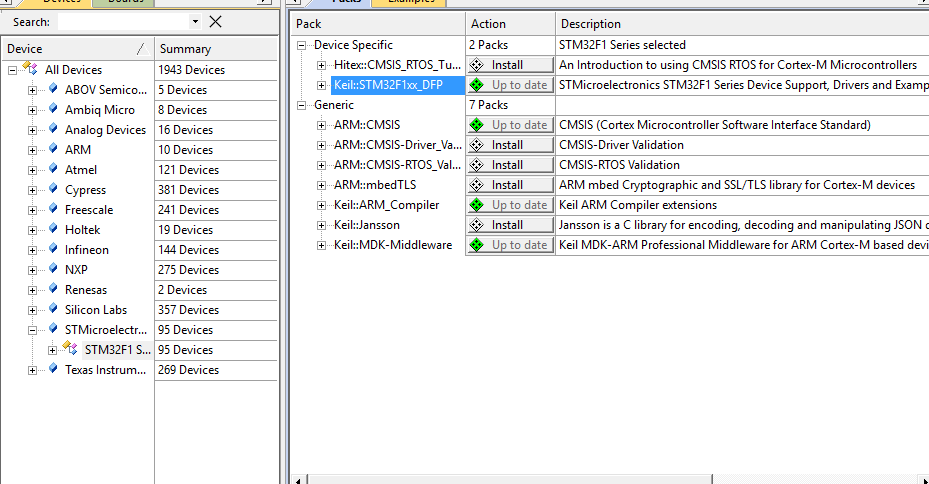The width and height of the screenshot is (929, 484).
Task: Click Up to date for Keil::MDK-Middleware
Action: (511, 245)
